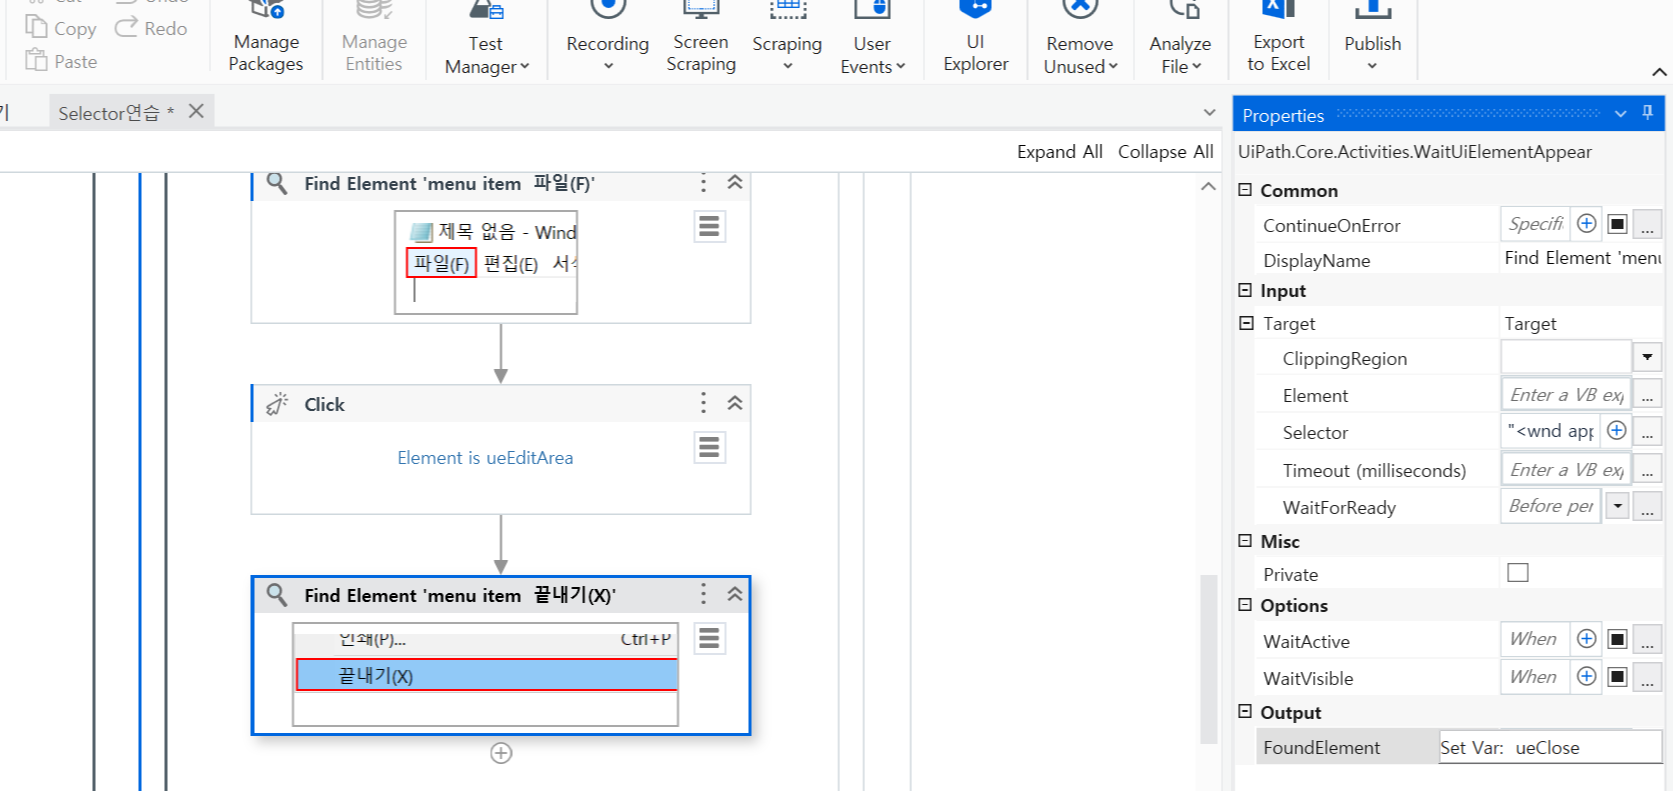Open ClippingRegion dropdown
The width and height of the screenshot is (1673, 791).
click(1647, 357)
